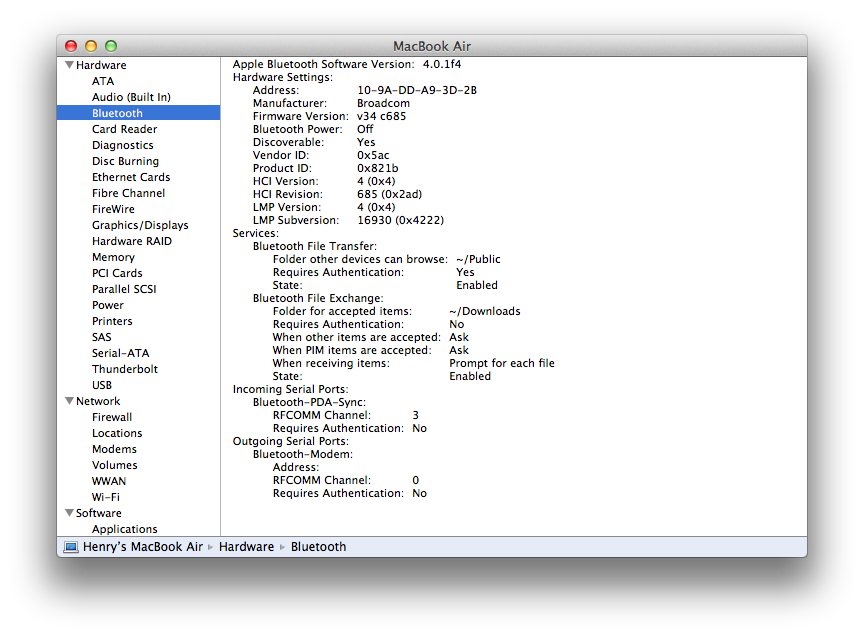Select Modems under Network
This screenshot has width=864, height=636.
[114, 449]
